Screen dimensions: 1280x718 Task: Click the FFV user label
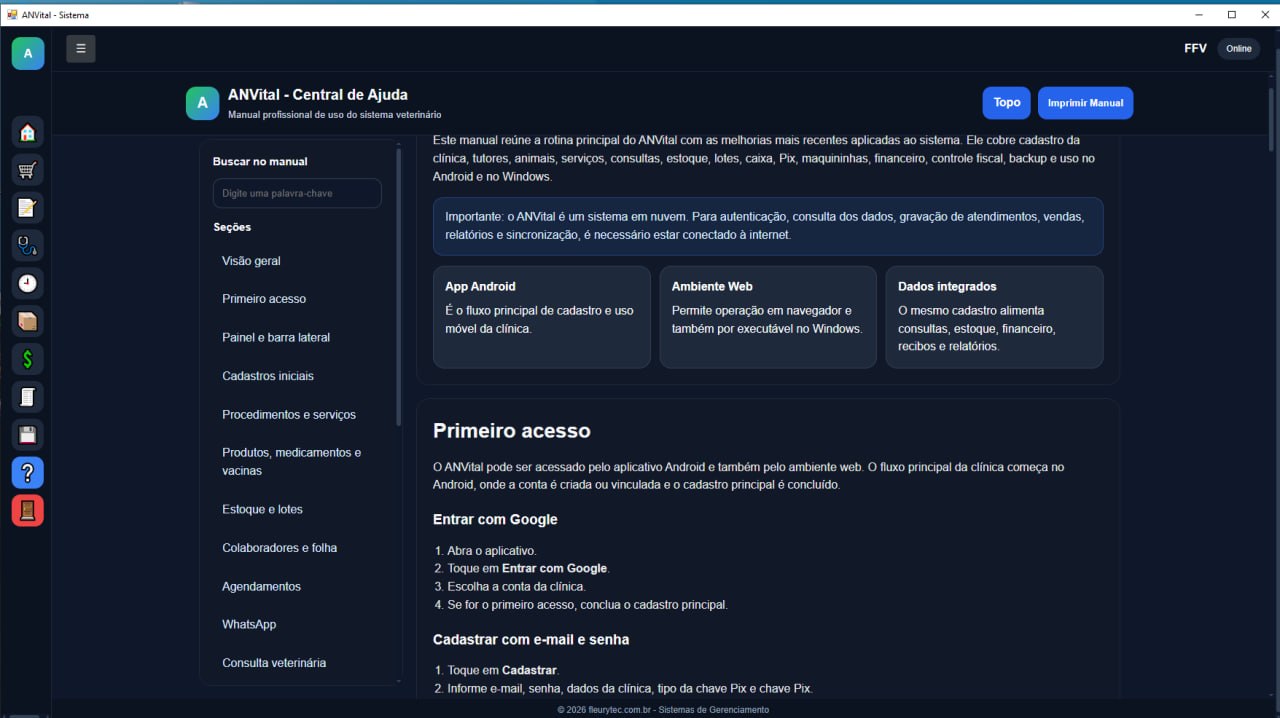1195,48
